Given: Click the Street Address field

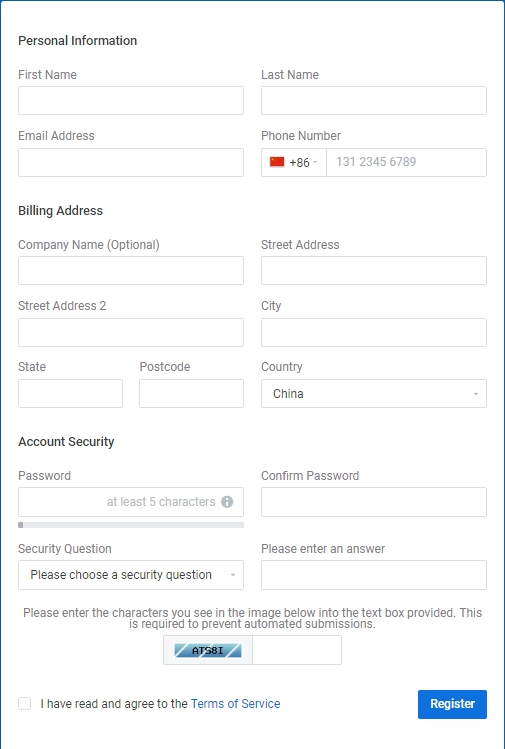Looking at the screenshot, I should (374, 270).
